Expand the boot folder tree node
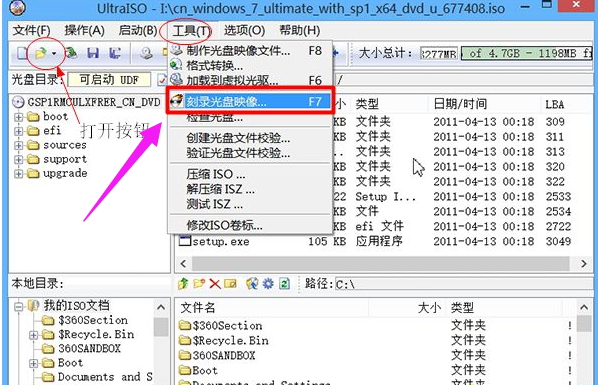The width and height of the screenshot is (598, 385). click(x=18, y=117)
